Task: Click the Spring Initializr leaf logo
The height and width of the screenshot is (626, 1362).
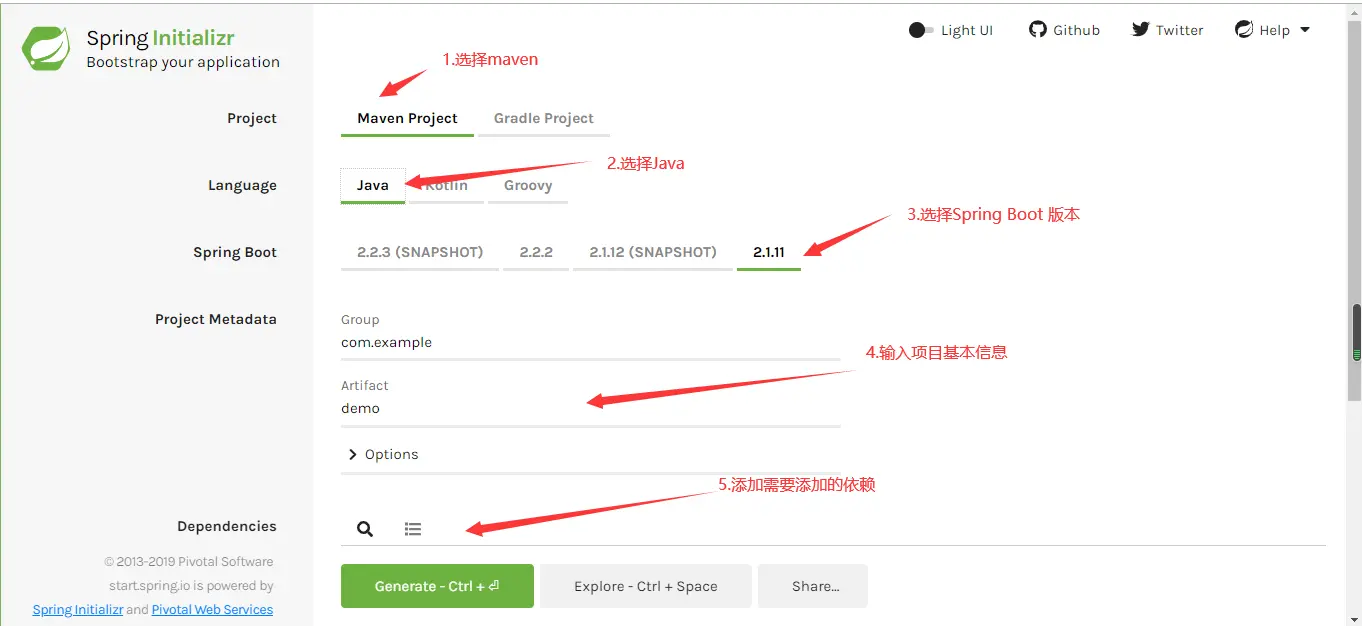Action: (x=47, y=49)
